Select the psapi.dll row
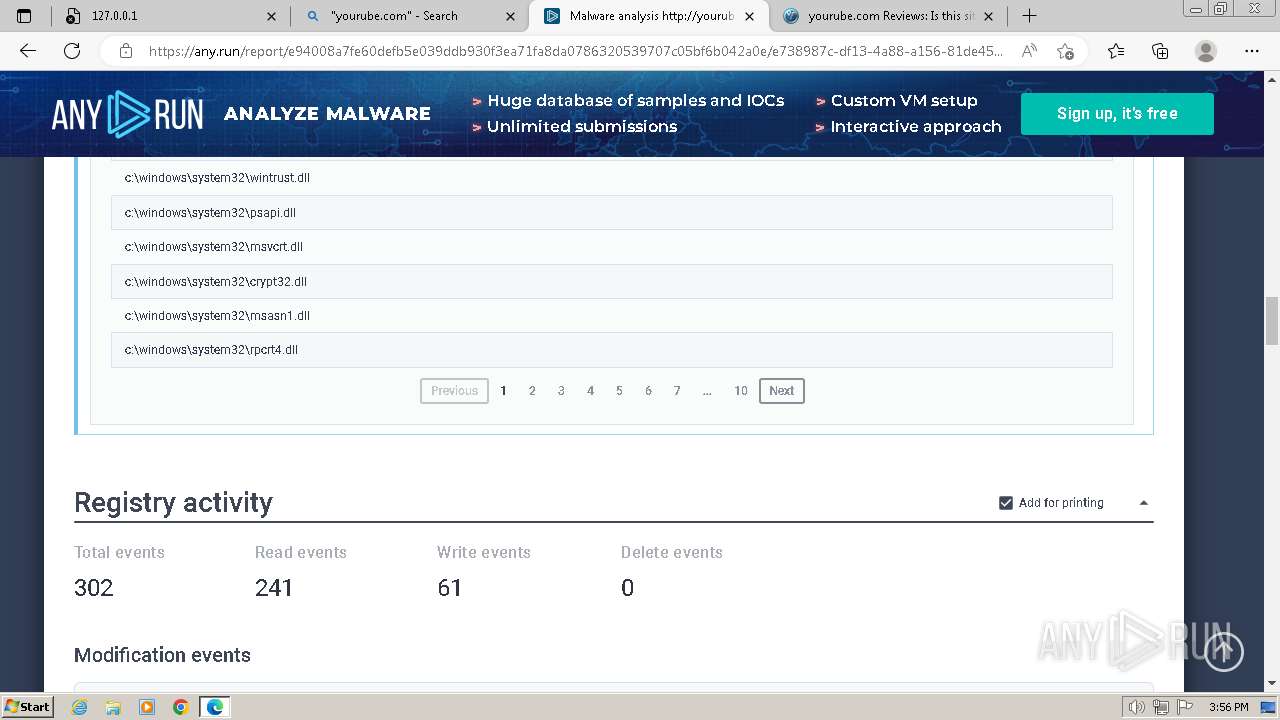1280x720 pixels. (x=611, y=212)
